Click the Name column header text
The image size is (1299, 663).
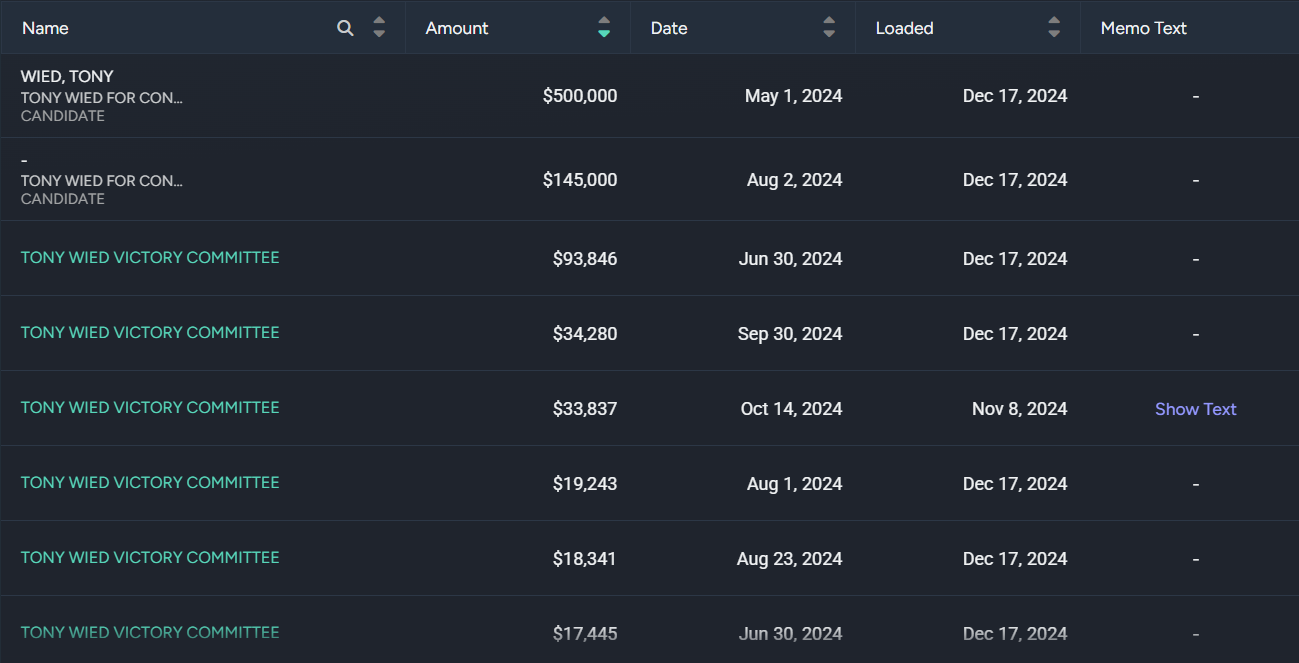coord(45,28)
